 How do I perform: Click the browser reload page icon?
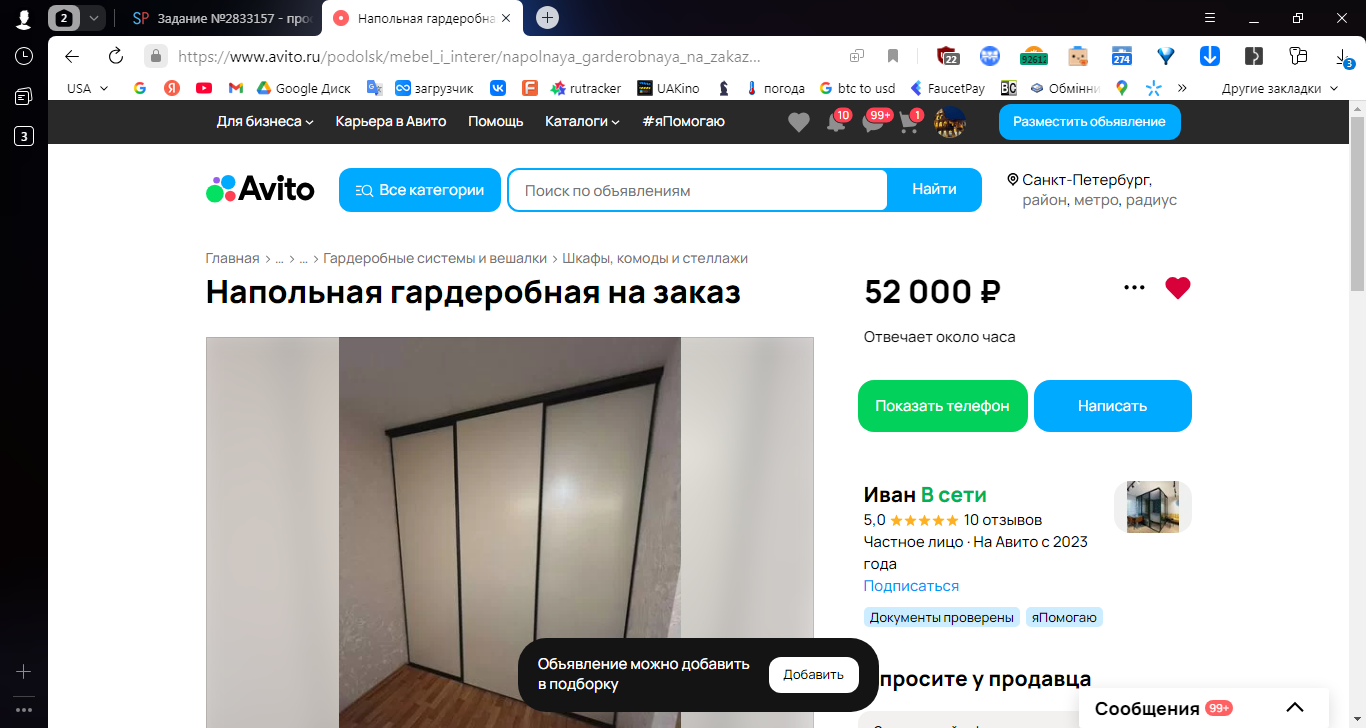point(115,56)
